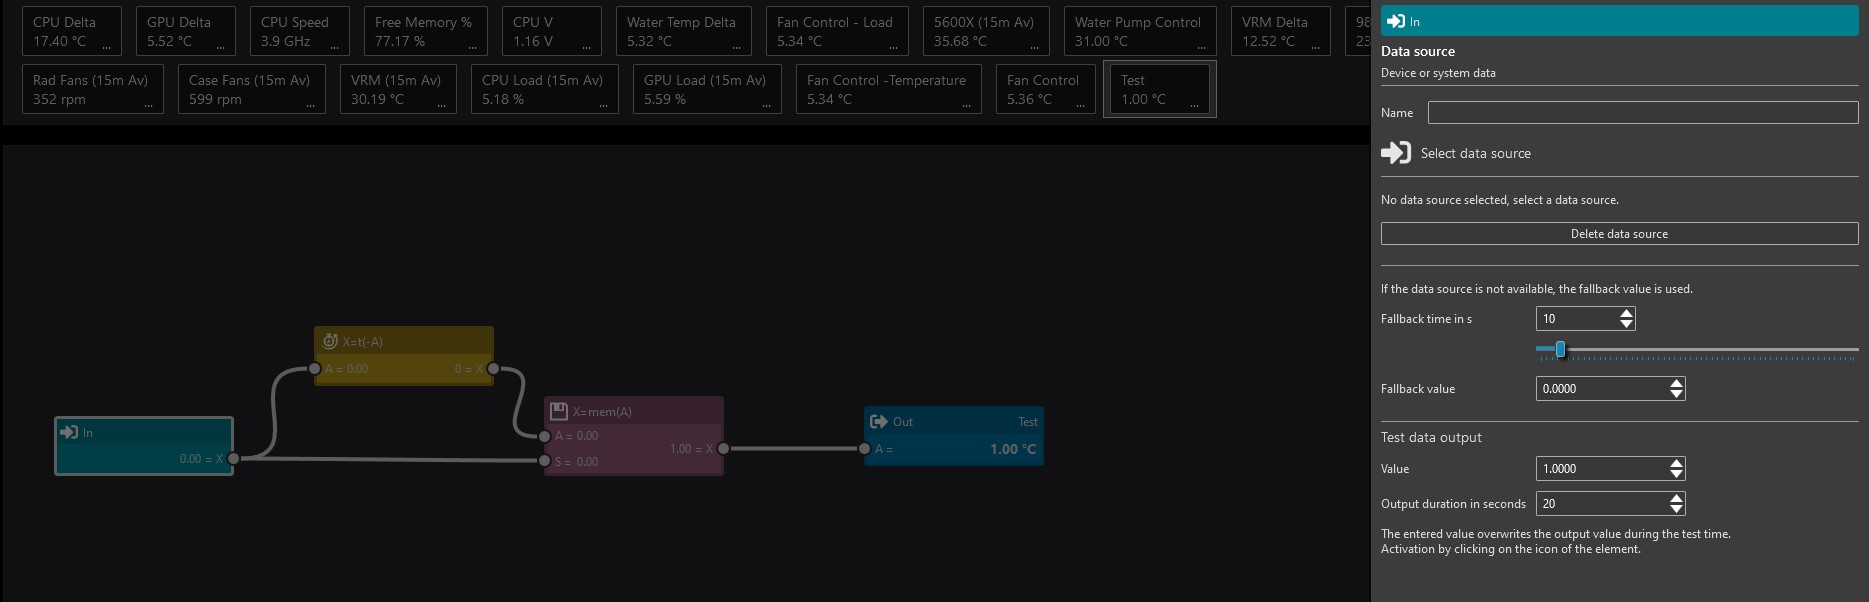Select the Rad Fans (15m Av) tile

point(92,89)
